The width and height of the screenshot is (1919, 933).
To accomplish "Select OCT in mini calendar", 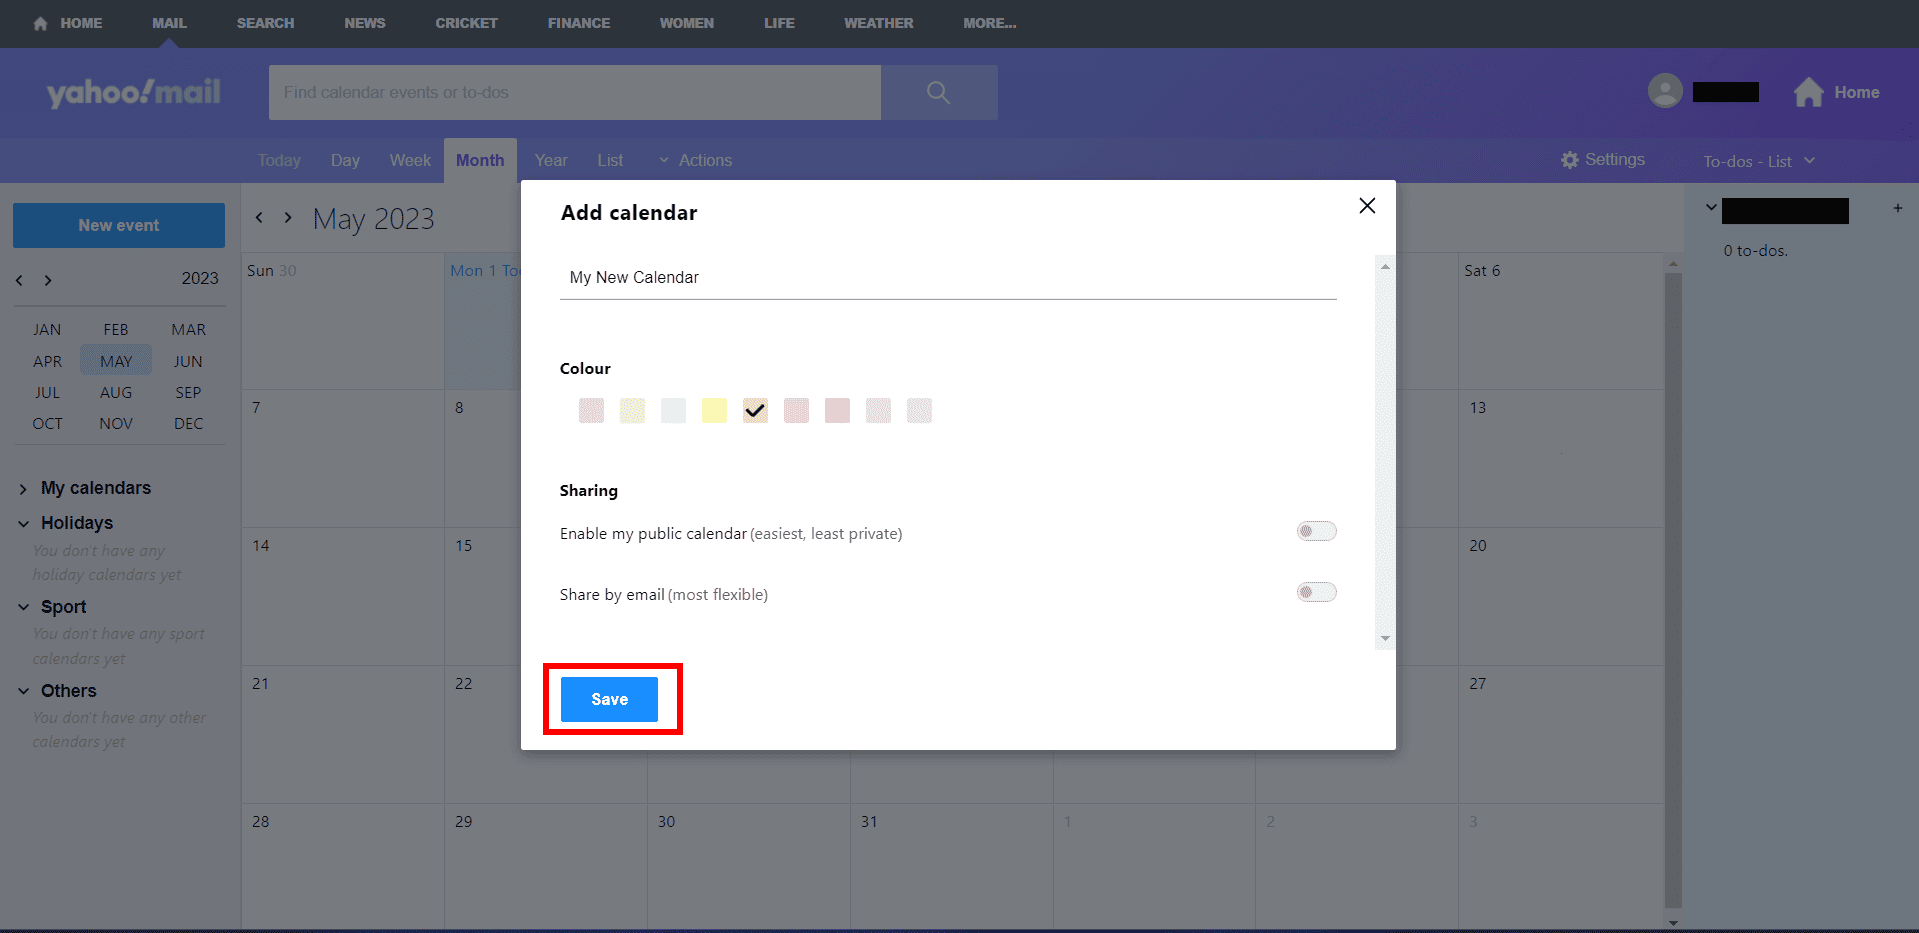I will (x=47, y=423).
